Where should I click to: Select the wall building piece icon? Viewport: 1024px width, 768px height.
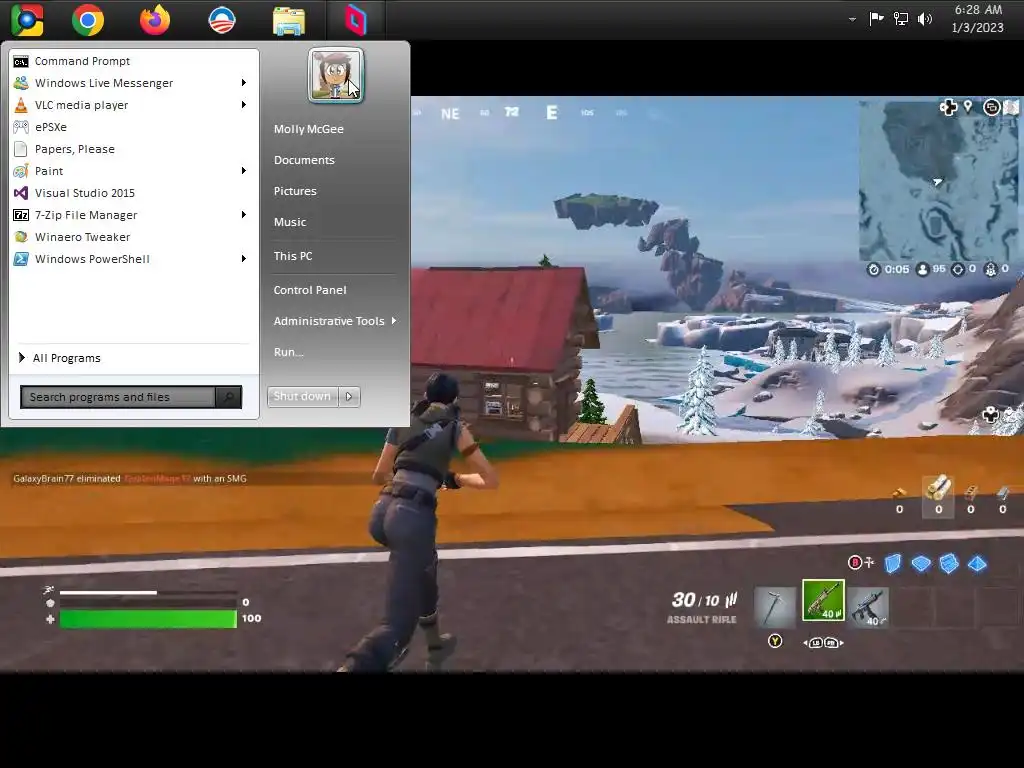click(x=893, y=564)
